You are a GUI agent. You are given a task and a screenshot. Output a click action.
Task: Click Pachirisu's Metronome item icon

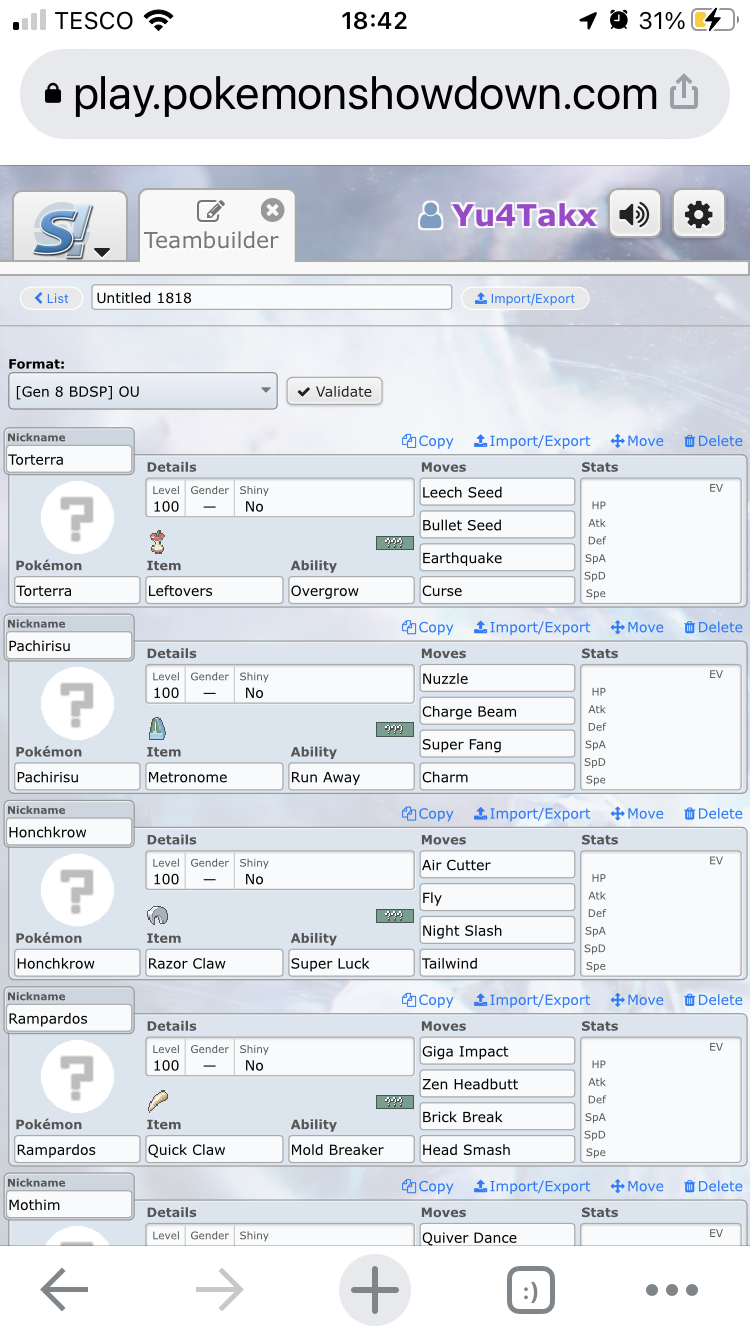coord(157,729)
